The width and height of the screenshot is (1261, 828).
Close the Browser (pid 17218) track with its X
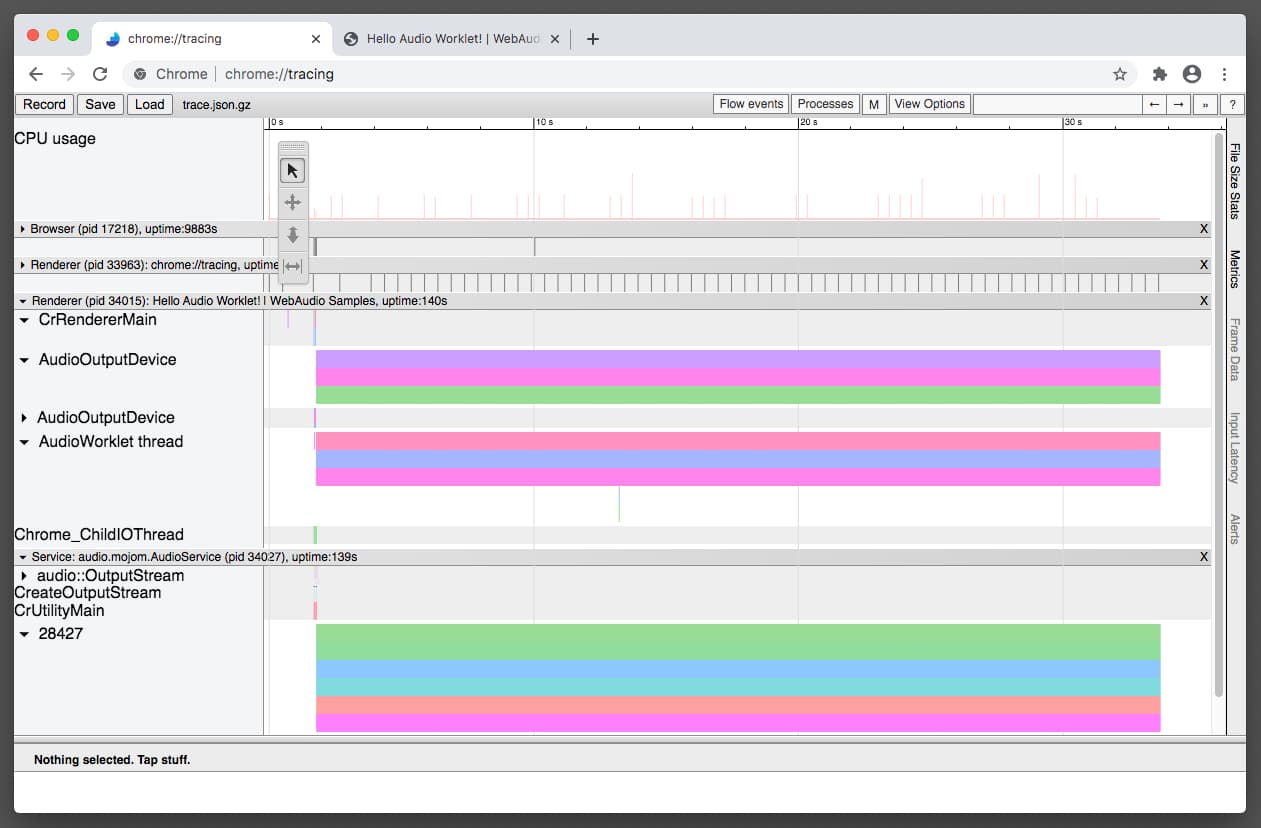[x=1203, y=228]
